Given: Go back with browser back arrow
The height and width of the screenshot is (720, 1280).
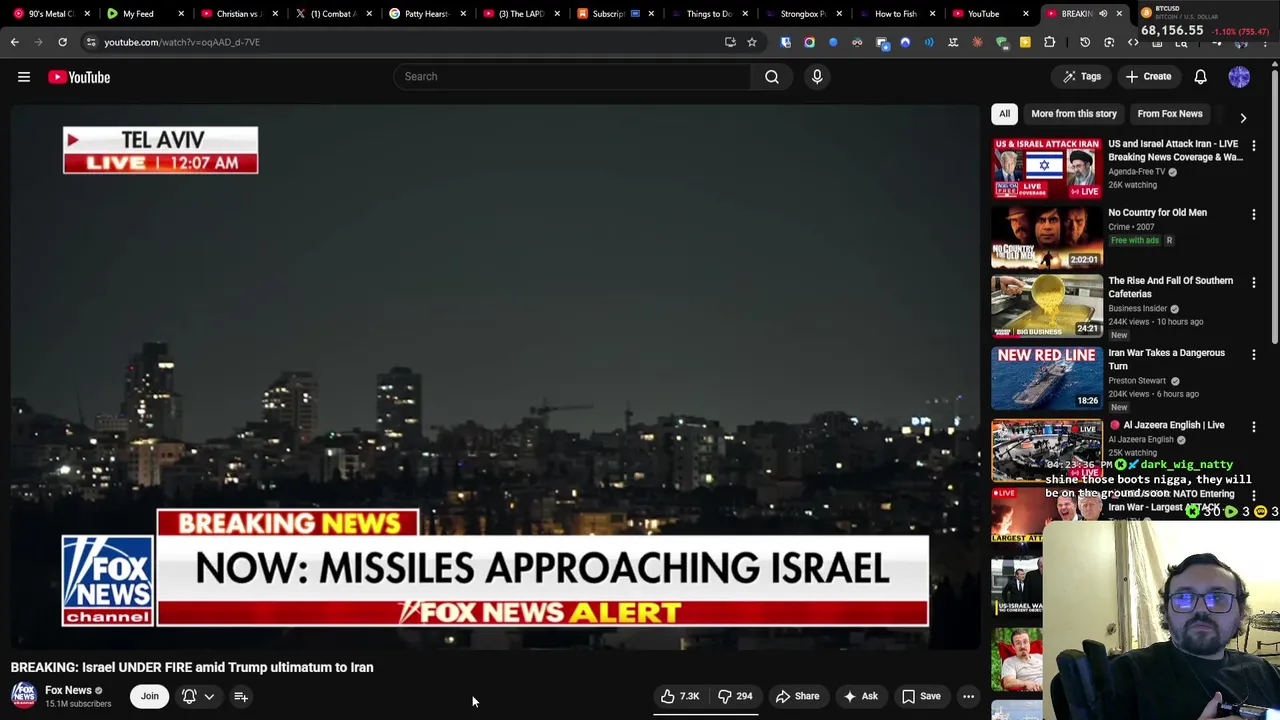Looking at the screenshot, I should pos(15,42).
